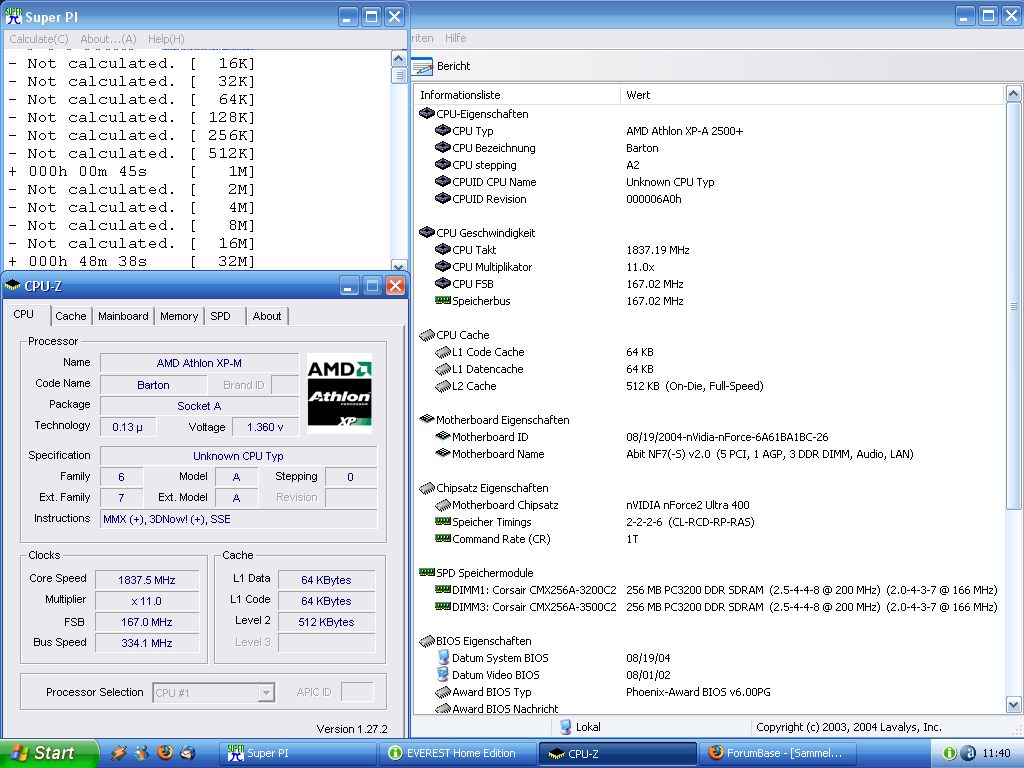Click the AMD Athlon XP logo in CPU-Z

click(x=340, y=393)
